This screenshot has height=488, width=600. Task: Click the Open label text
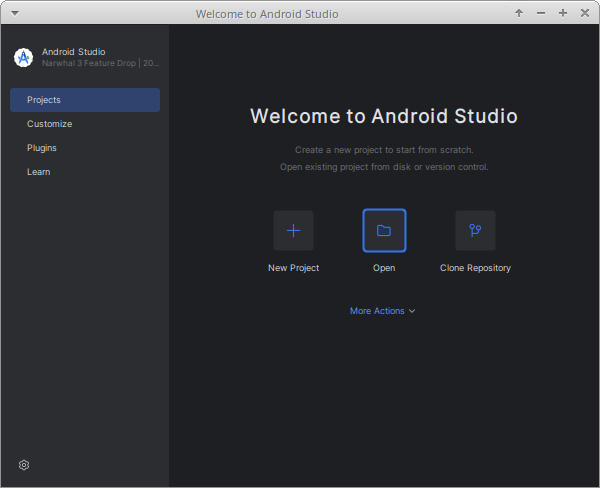coord(384,268)
